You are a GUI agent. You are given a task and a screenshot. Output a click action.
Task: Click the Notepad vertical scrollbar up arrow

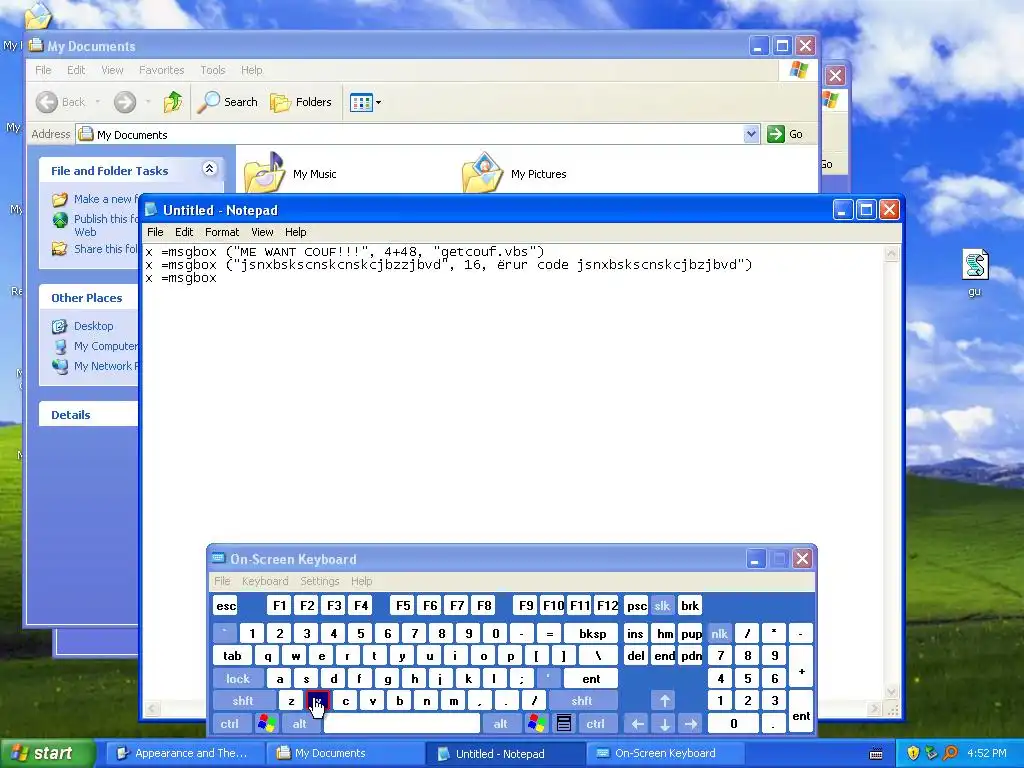click(891, 253)
